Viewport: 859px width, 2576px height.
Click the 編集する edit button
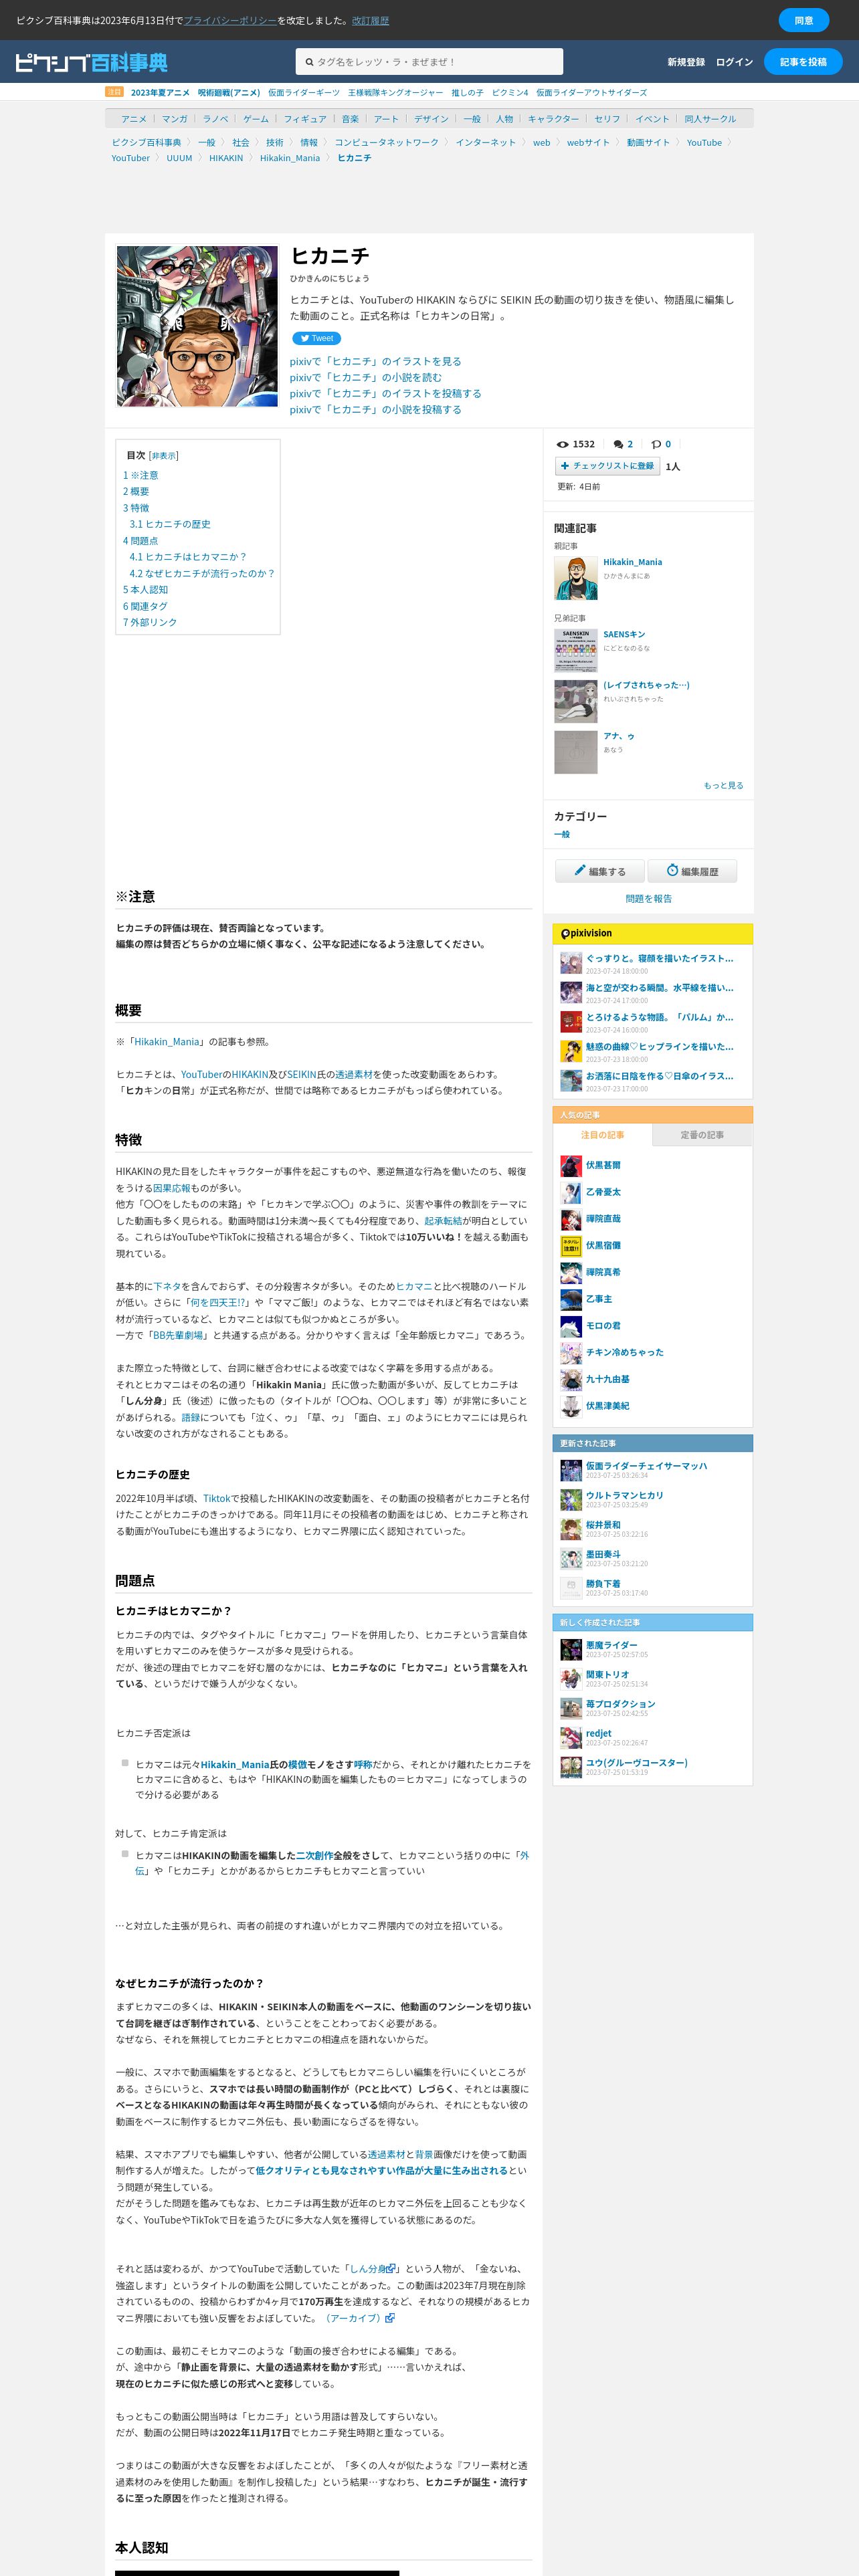[600, 871]
